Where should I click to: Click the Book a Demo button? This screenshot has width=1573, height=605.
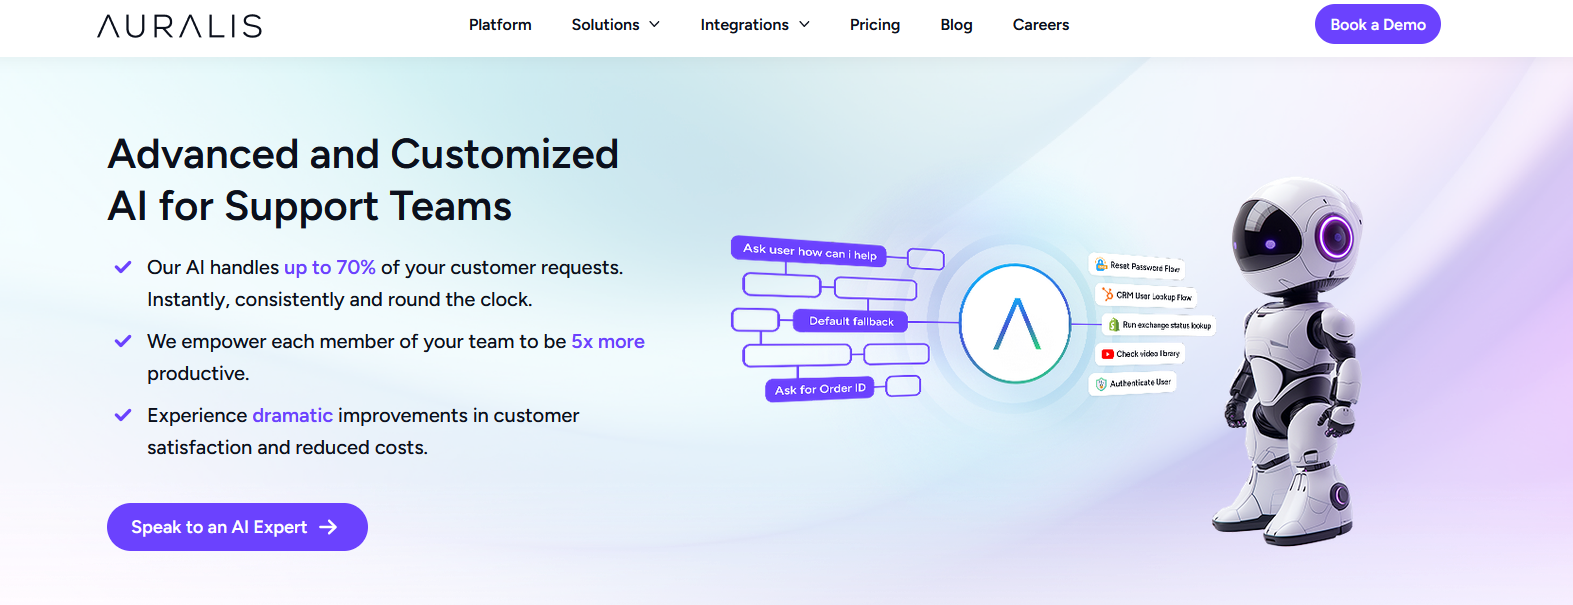tap(1377, 24)
